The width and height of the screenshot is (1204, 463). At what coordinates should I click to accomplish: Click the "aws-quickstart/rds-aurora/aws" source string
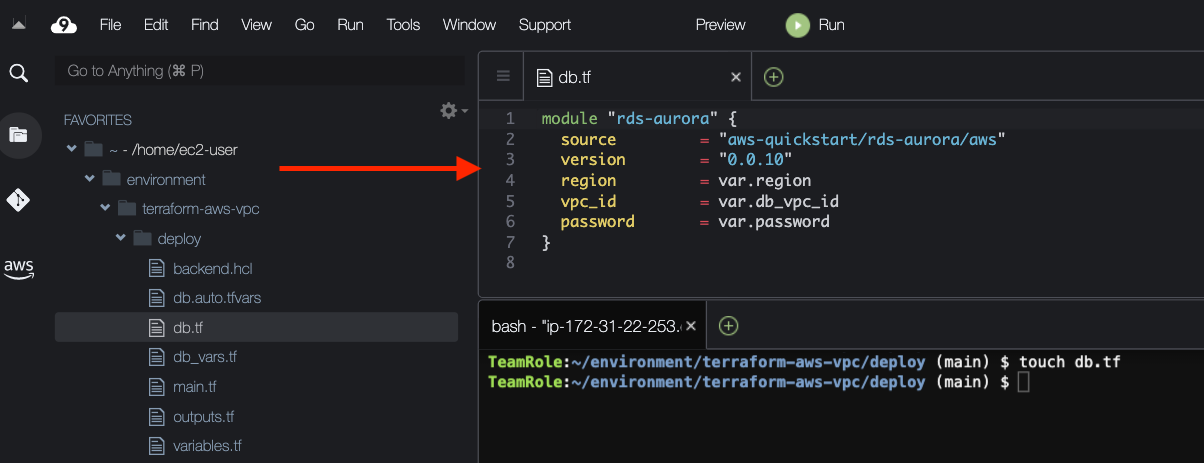[861, 139]
